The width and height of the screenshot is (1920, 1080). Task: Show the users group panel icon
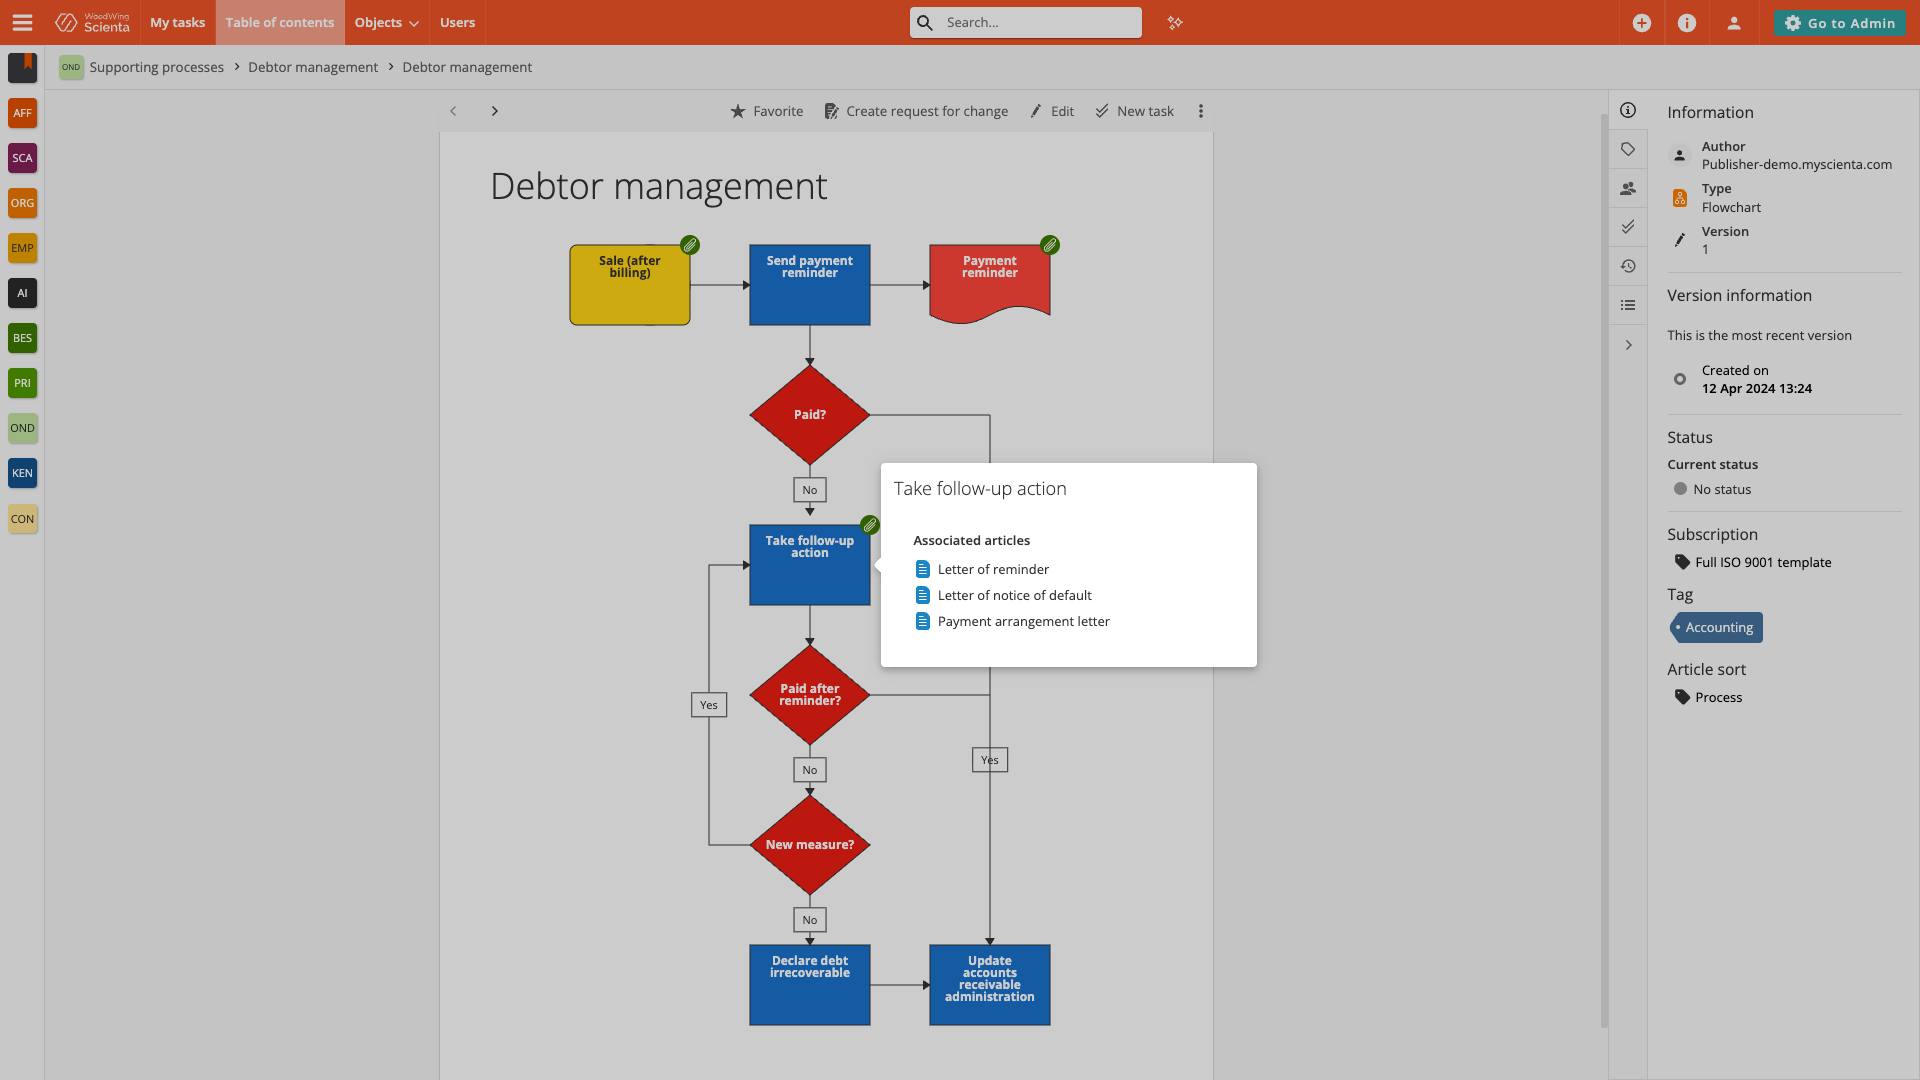pyautogui.click(x=1628, y=188)
